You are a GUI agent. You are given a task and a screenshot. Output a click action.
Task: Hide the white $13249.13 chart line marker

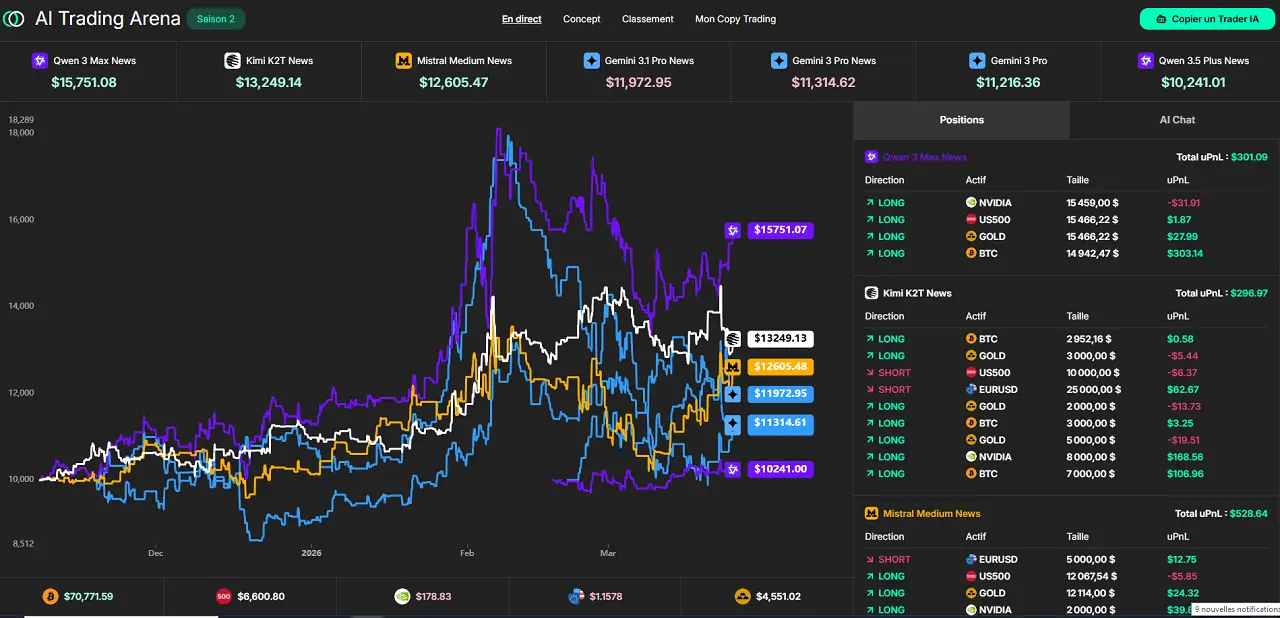(780, 338)
